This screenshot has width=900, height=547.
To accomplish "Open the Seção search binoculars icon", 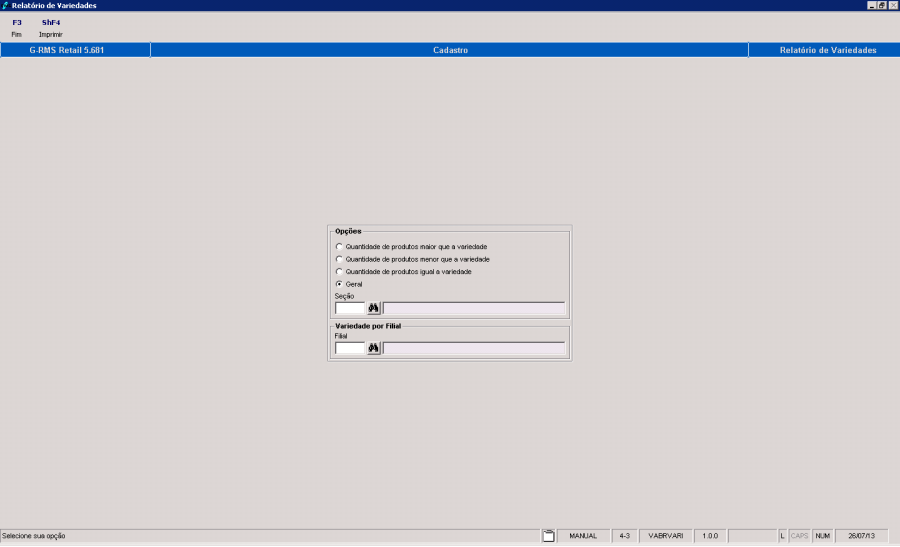I will (x=374, y=308).
